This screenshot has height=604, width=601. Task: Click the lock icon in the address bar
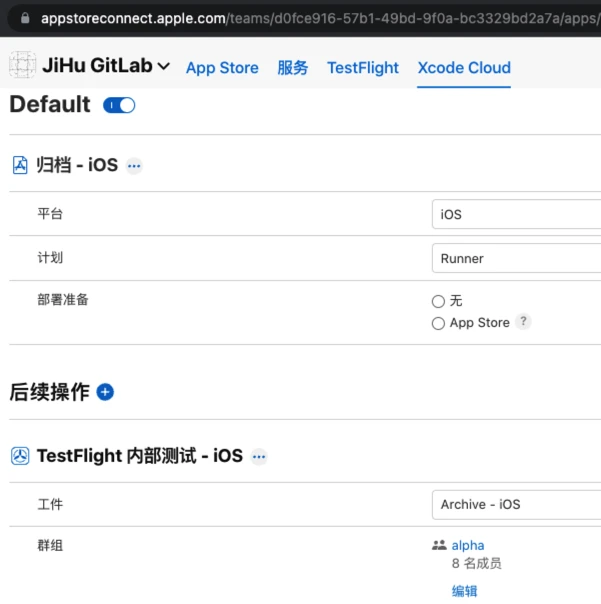coord(25,18)
